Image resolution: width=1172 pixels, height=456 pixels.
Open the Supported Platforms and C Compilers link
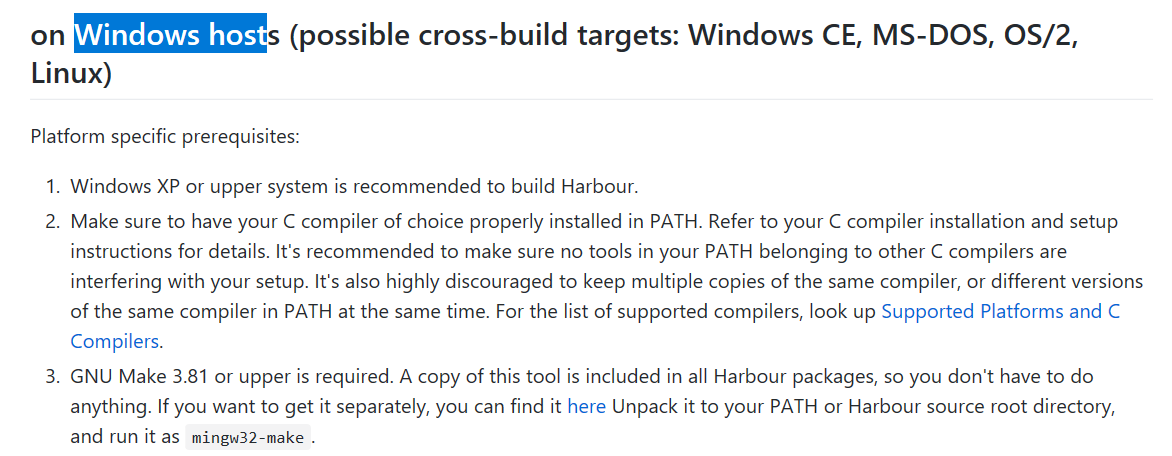click(x=999, y=311)
